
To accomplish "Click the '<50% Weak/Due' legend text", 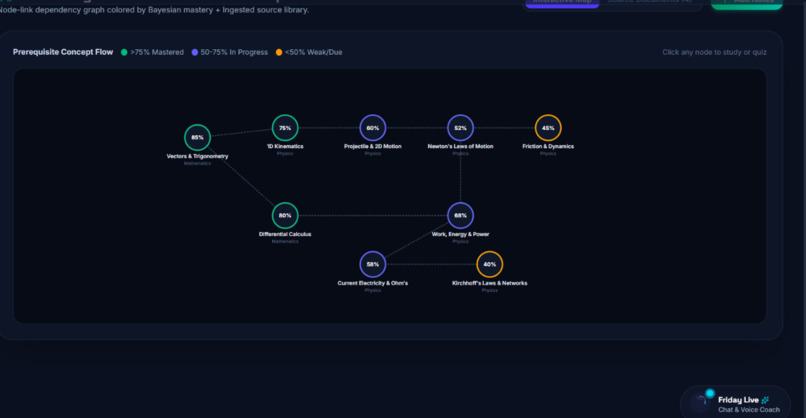I will pyautogui.click(x=313, y=52).
